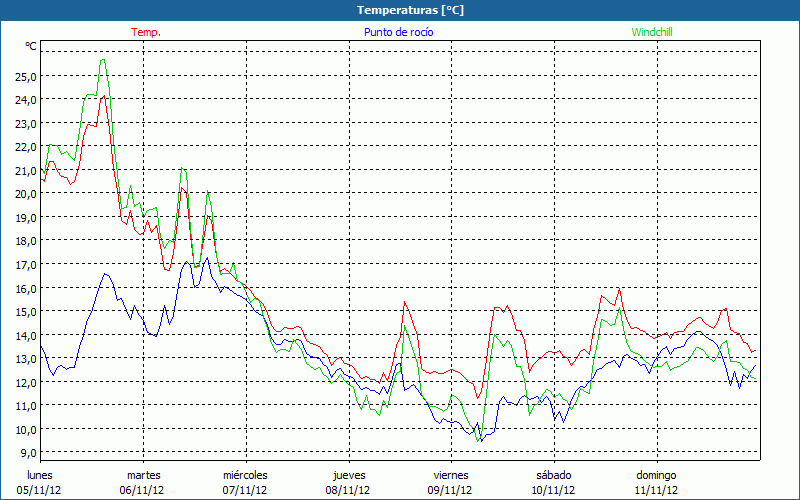Click the 05/11/12 date label
Viewport: 800px width, 500px height.
(x=40, y=490)
